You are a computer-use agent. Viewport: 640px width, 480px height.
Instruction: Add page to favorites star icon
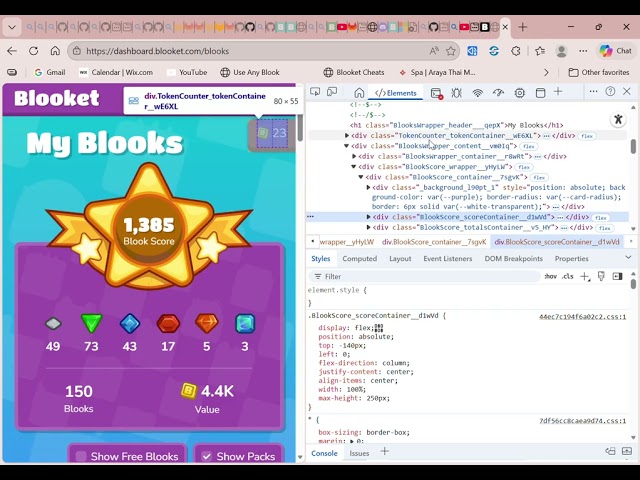click(451, 51)
